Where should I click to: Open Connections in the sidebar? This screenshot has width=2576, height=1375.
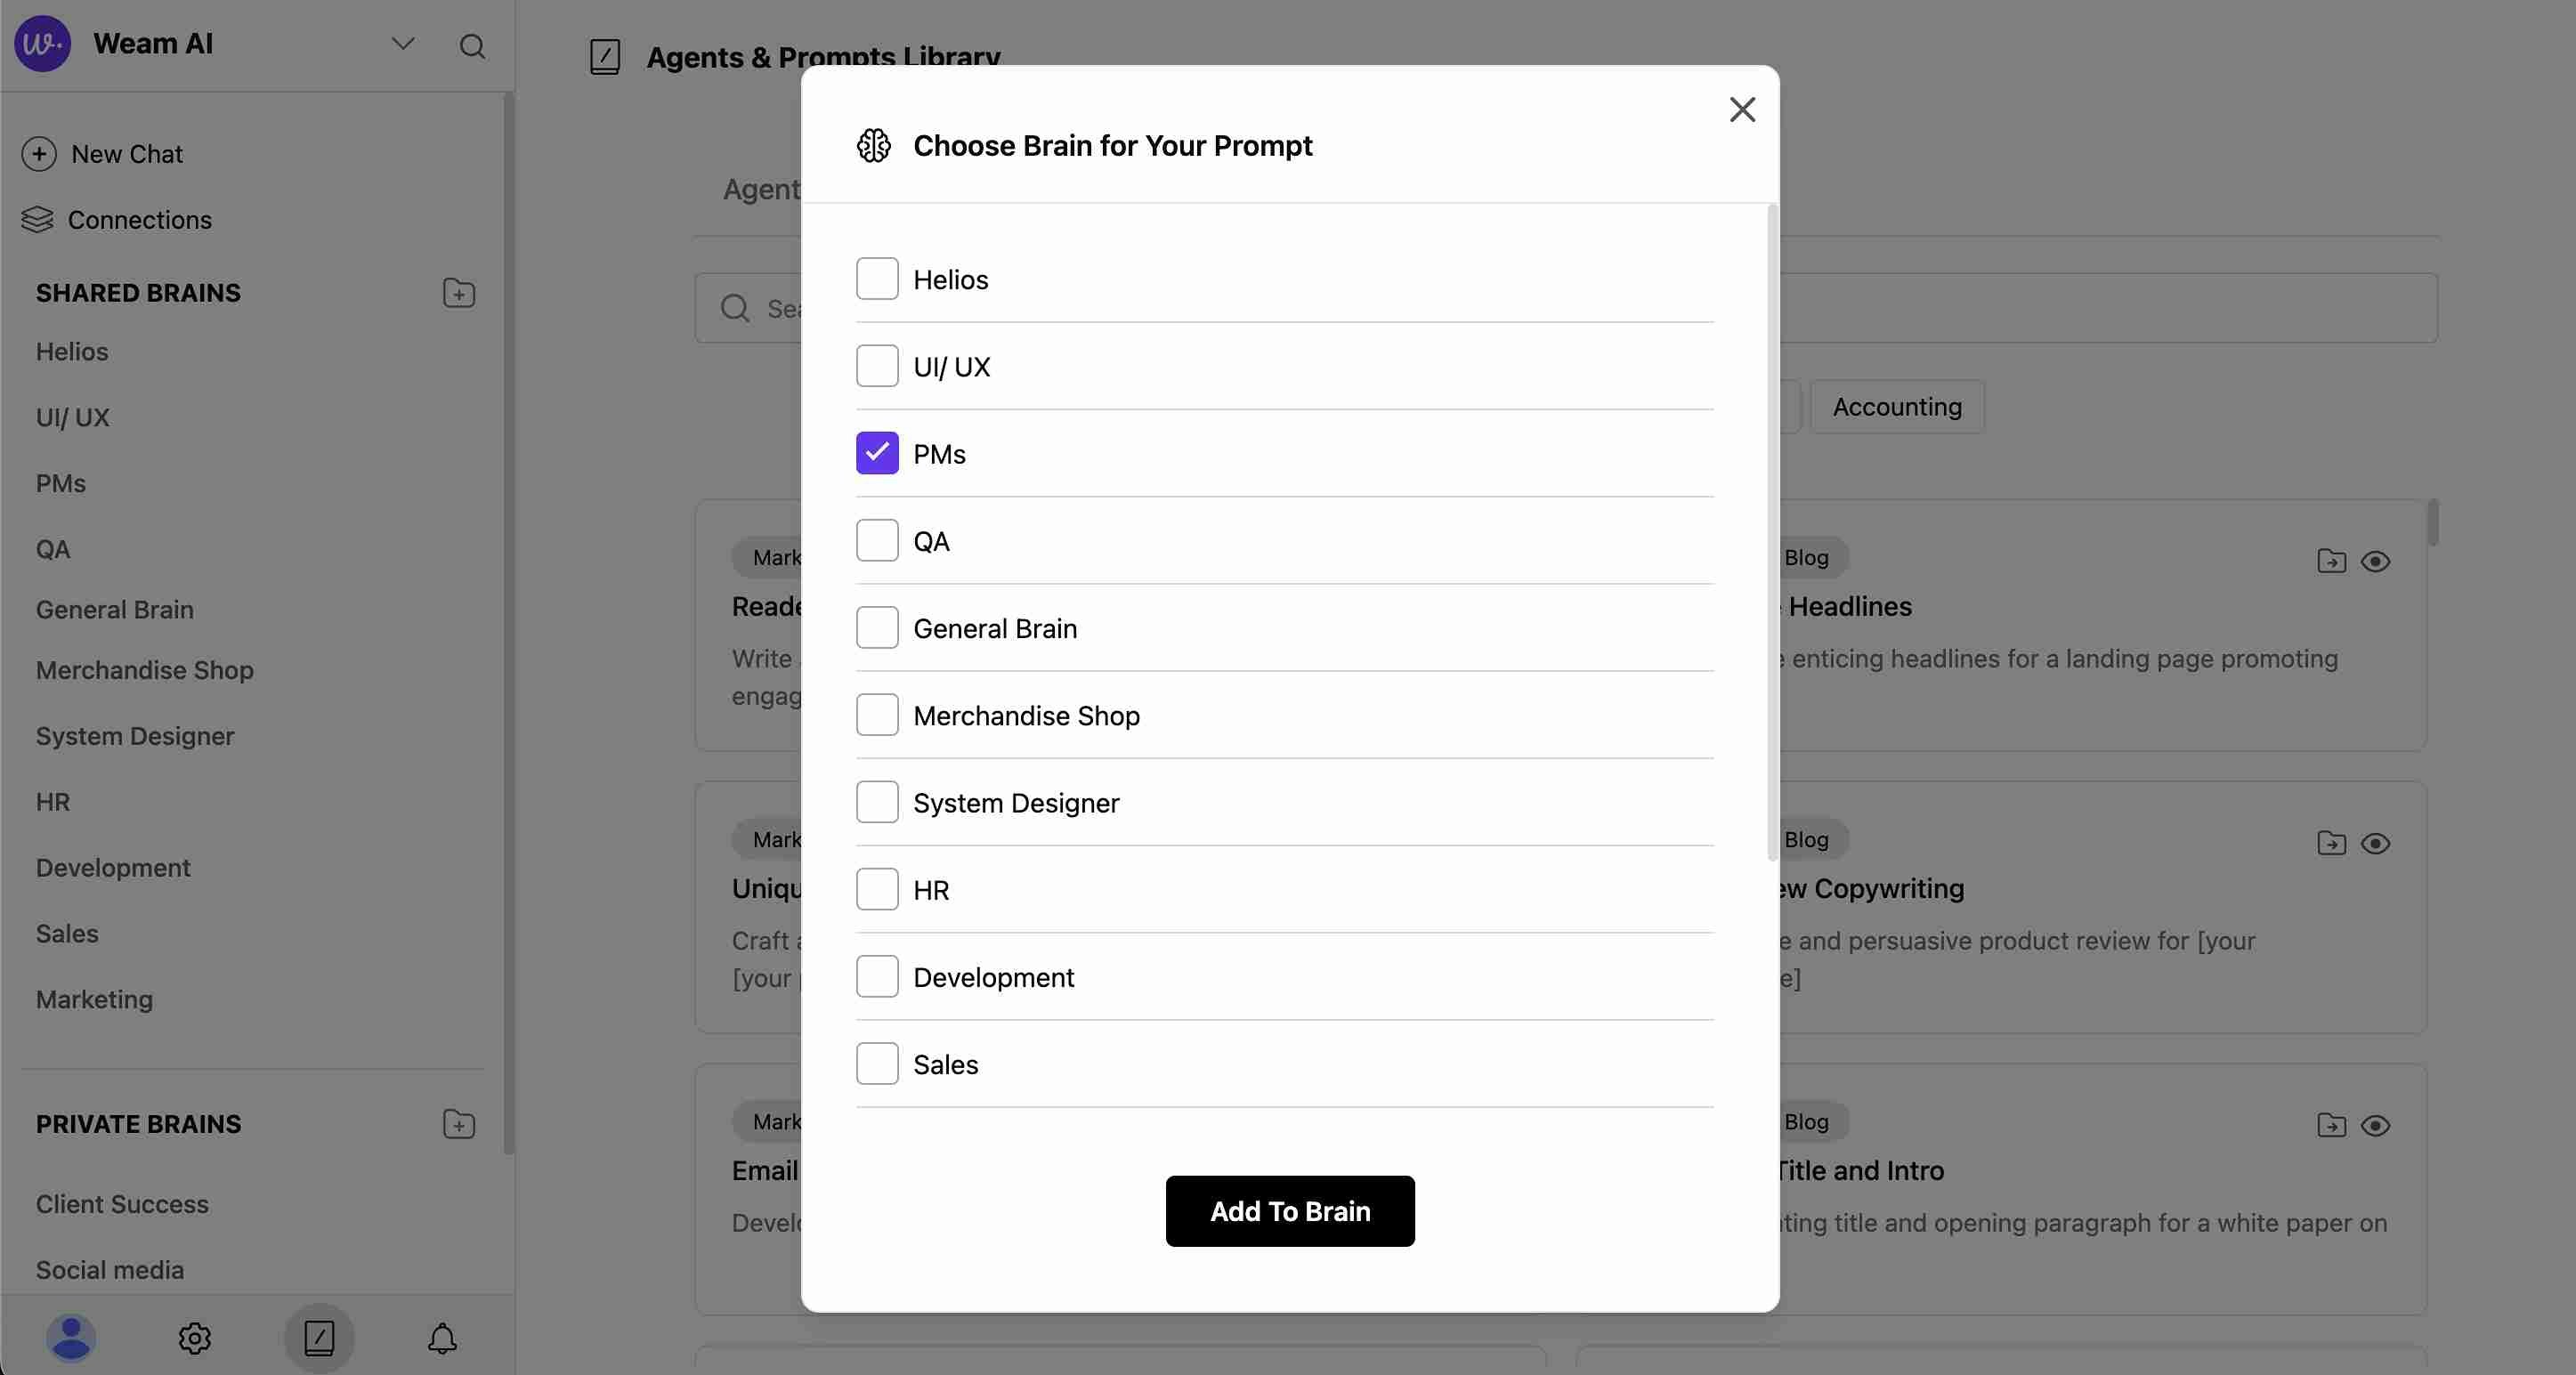click(x=139, y=220)
